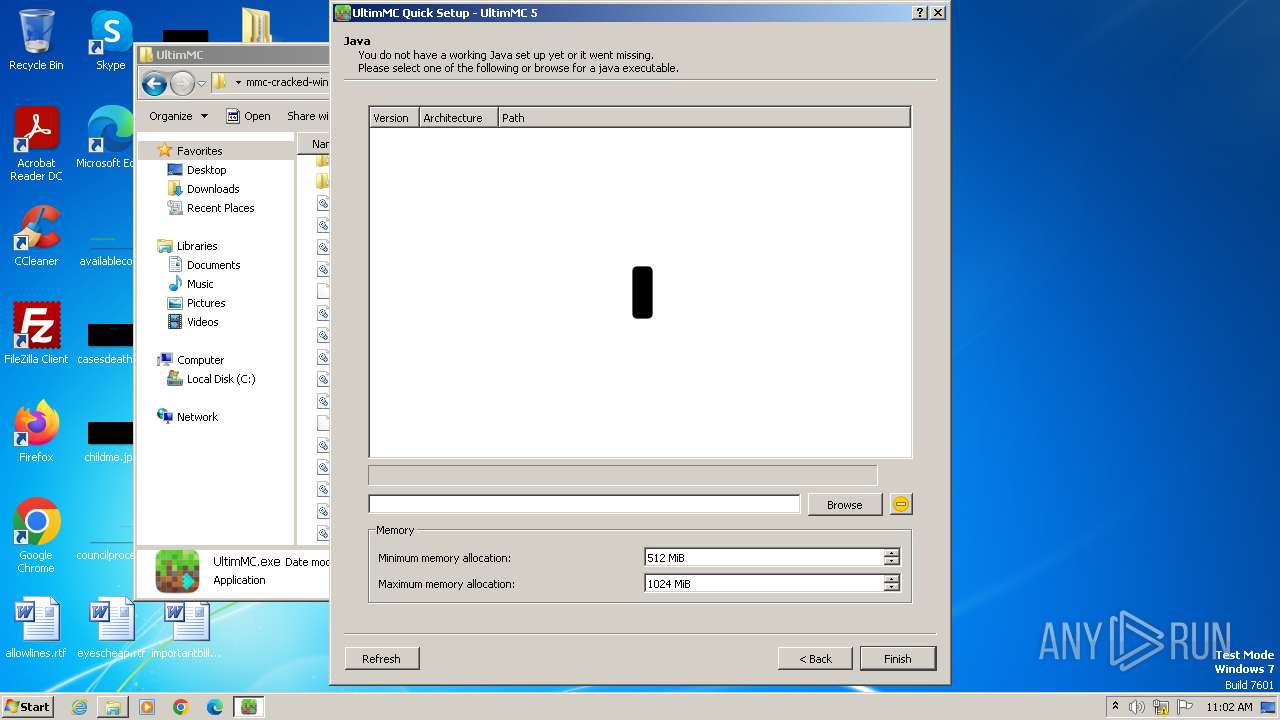Open Windows Explorer taskbar button
Screen dimensions: 1280x720
click(x=113, y=707)
